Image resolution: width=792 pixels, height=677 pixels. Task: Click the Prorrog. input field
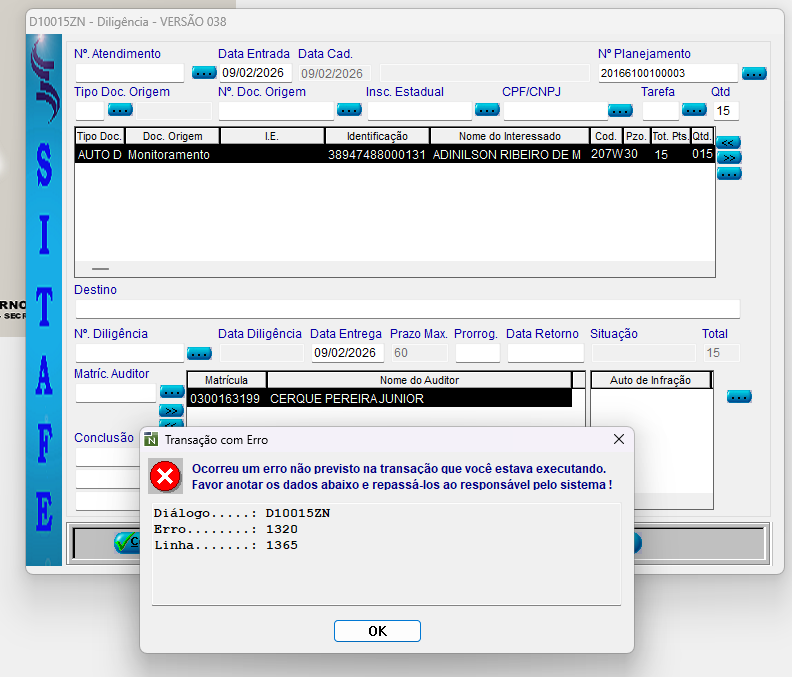pos(477,353)
